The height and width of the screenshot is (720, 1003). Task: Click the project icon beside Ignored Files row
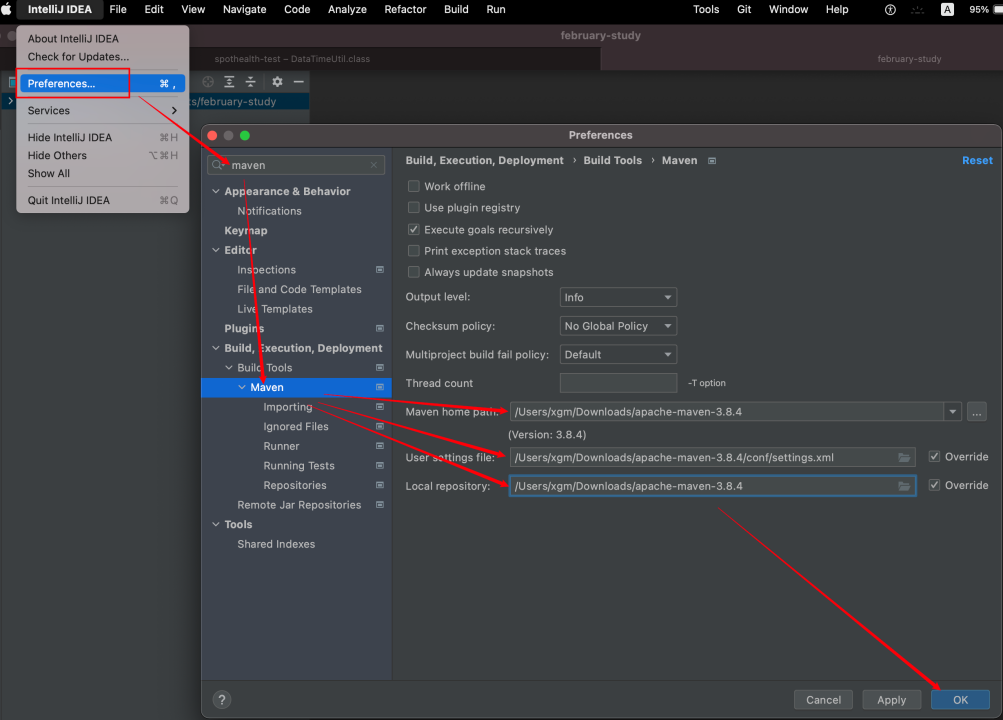(380, 427)
